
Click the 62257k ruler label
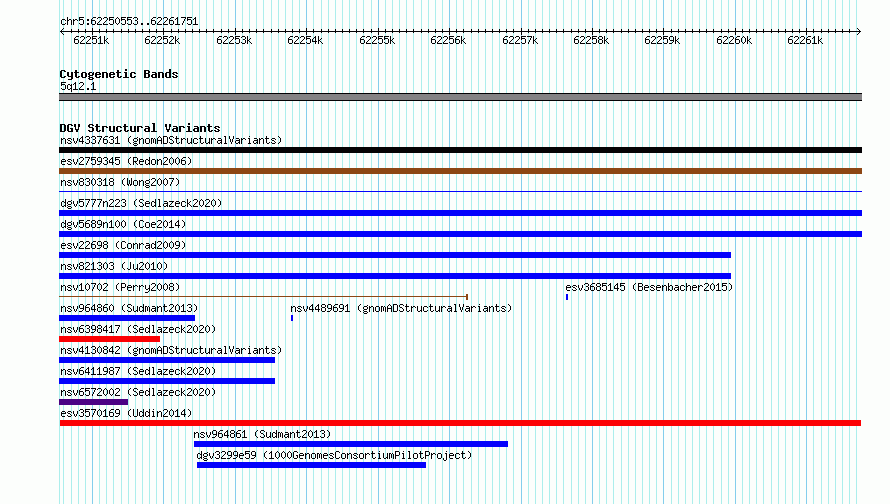click(x=520, y=40)
